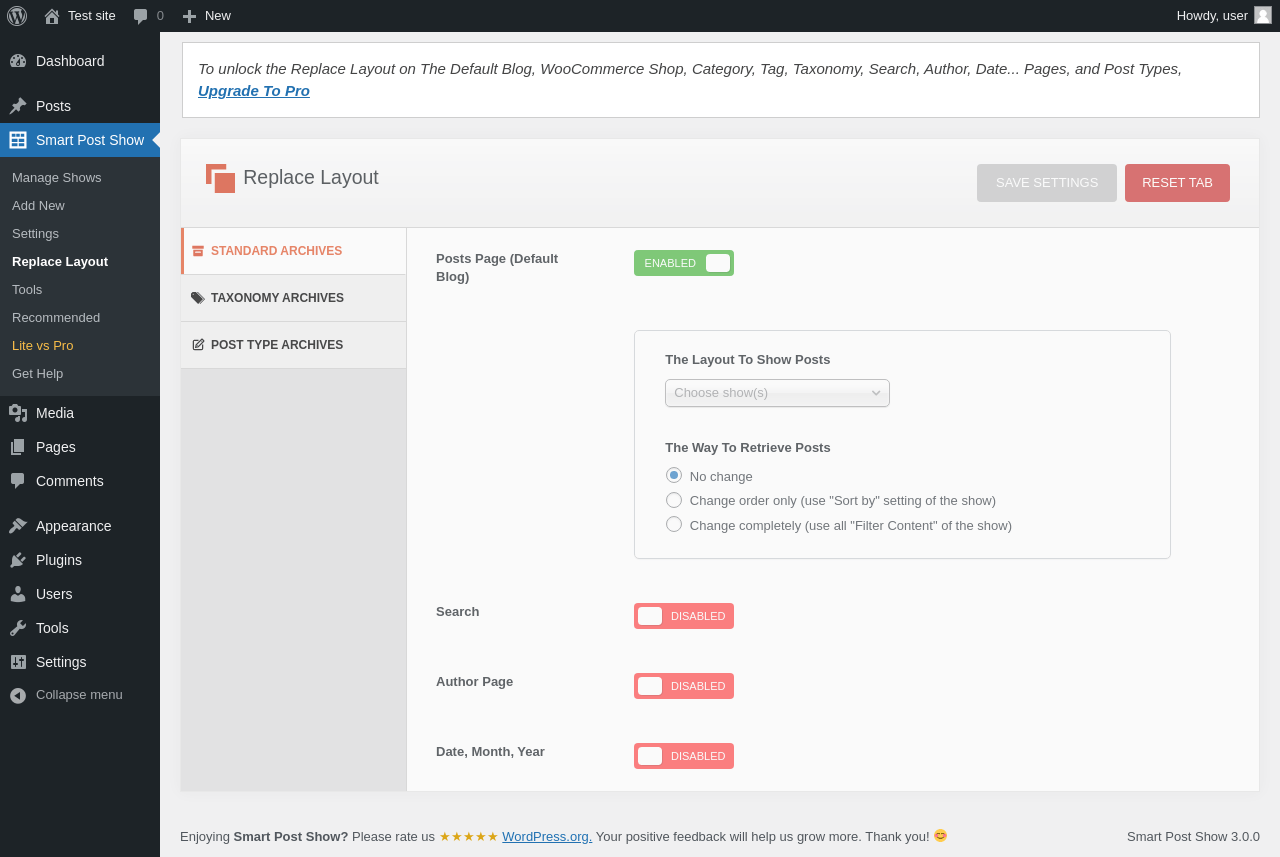Open the Test site home icon
1280x857 pixels.
coord(52,16)
